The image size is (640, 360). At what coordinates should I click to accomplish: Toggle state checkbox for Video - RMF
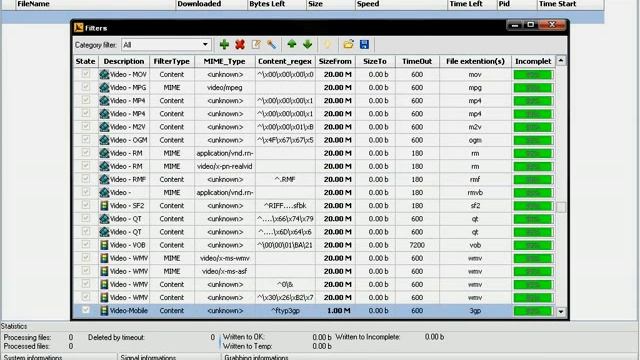[x=86, y=179]
